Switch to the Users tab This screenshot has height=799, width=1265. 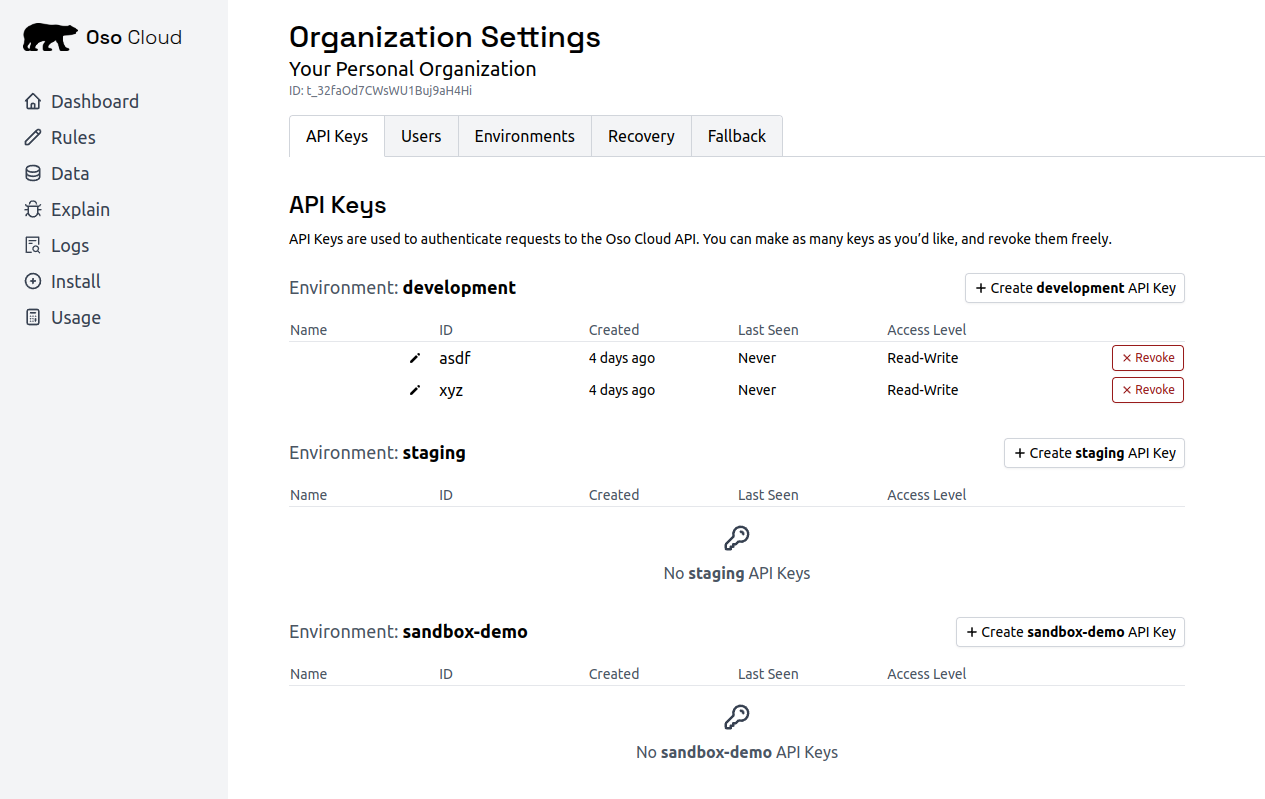[421, 136]
